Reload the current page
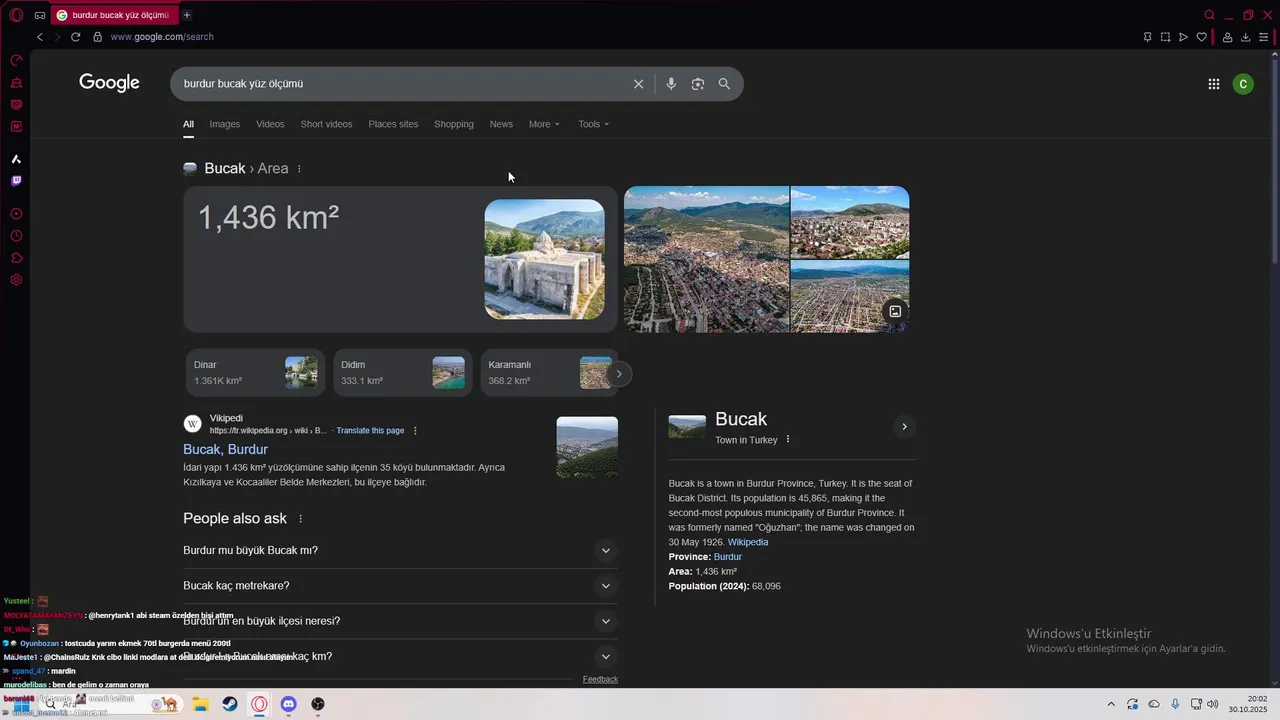This screenshot has height=720, width=1280. pos(75,37)
